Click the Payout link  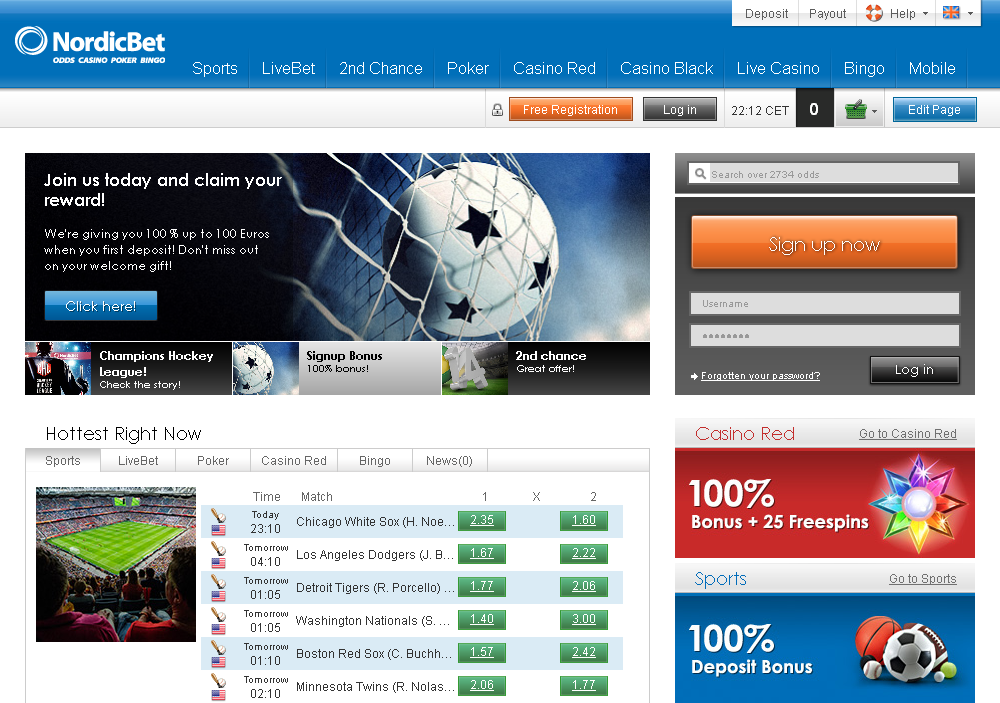[827, 13]
